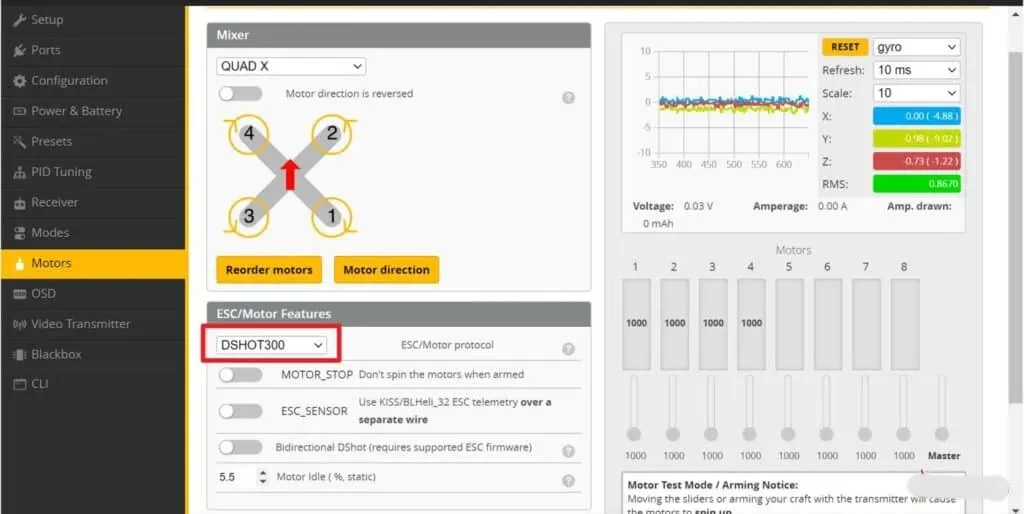Image resolution: width=1024 pixels, height=514 pixels.
Task: Click the RESET graph button
Action: (845, 47)
